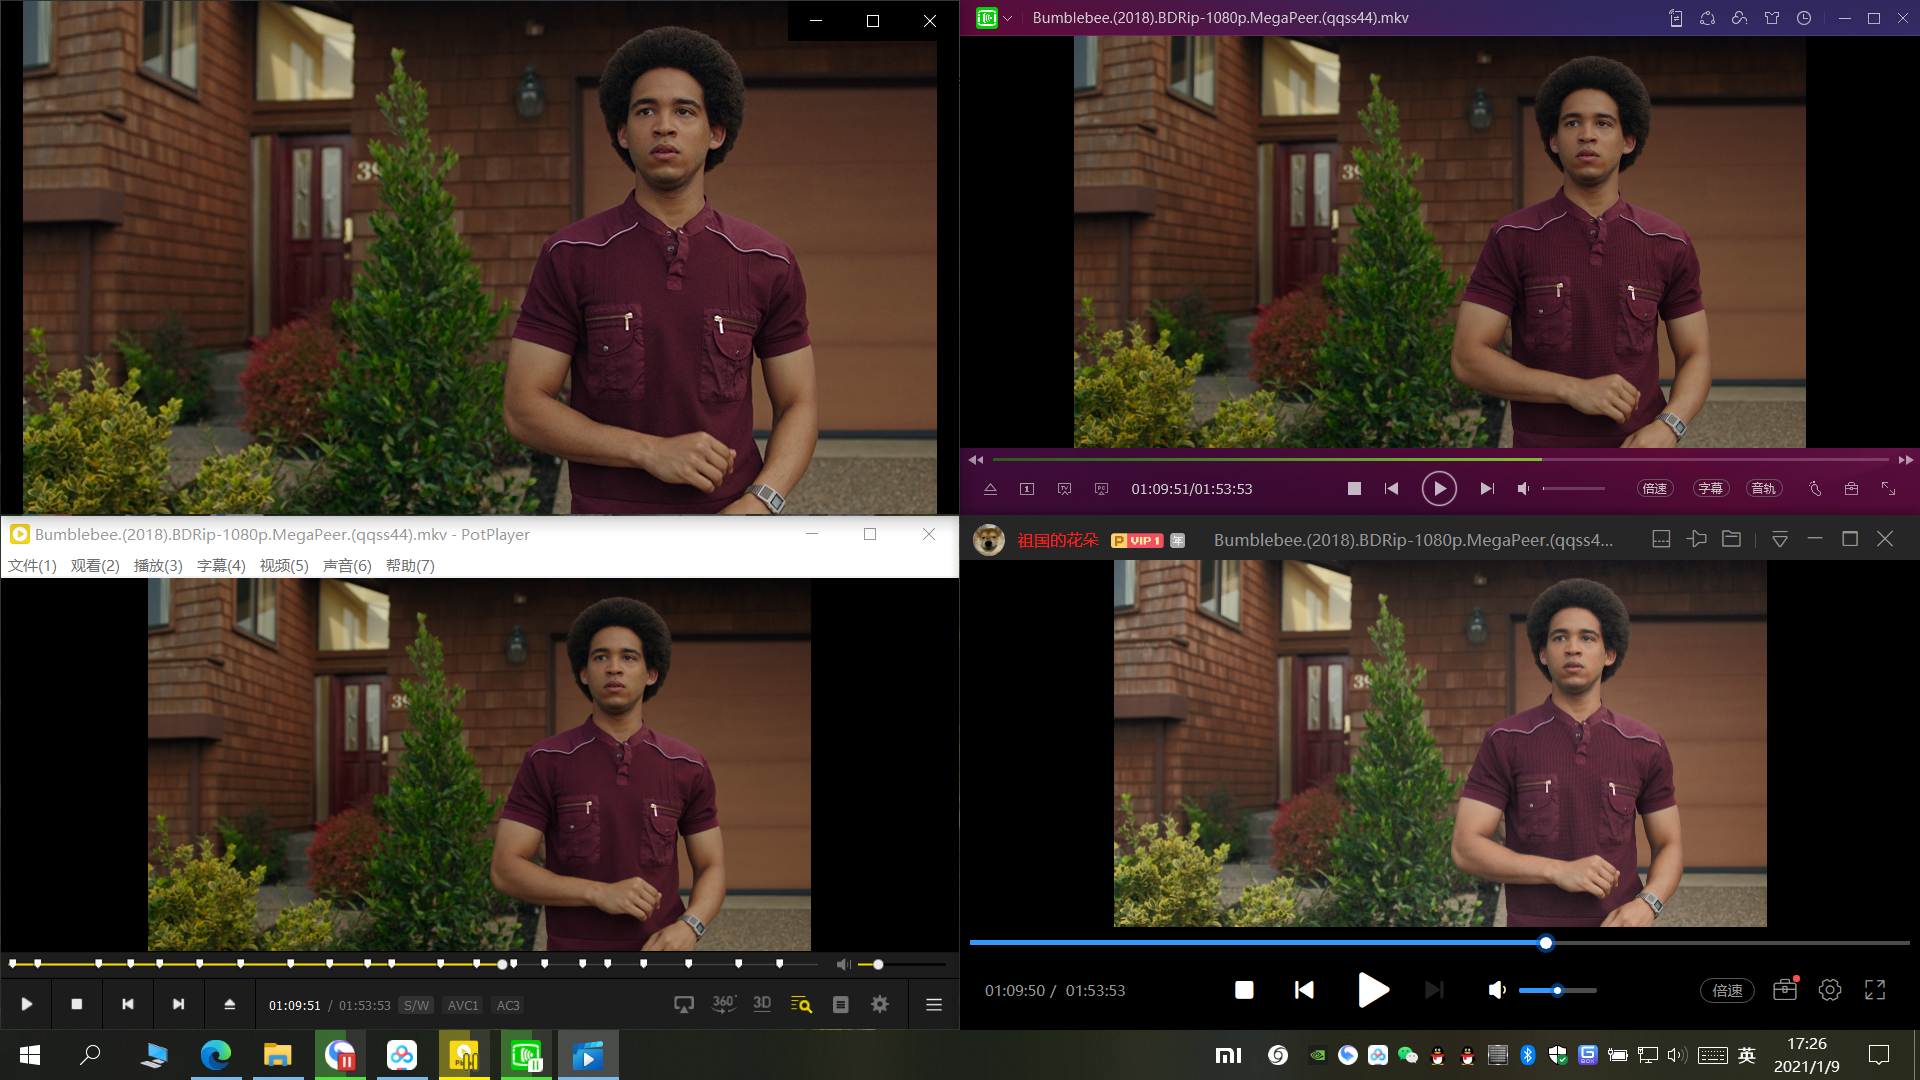Open Microsoft Edge from the taskbar
This screenshot has height=1080, width=1920.
pyautogui.click(x=216, y=1055)
